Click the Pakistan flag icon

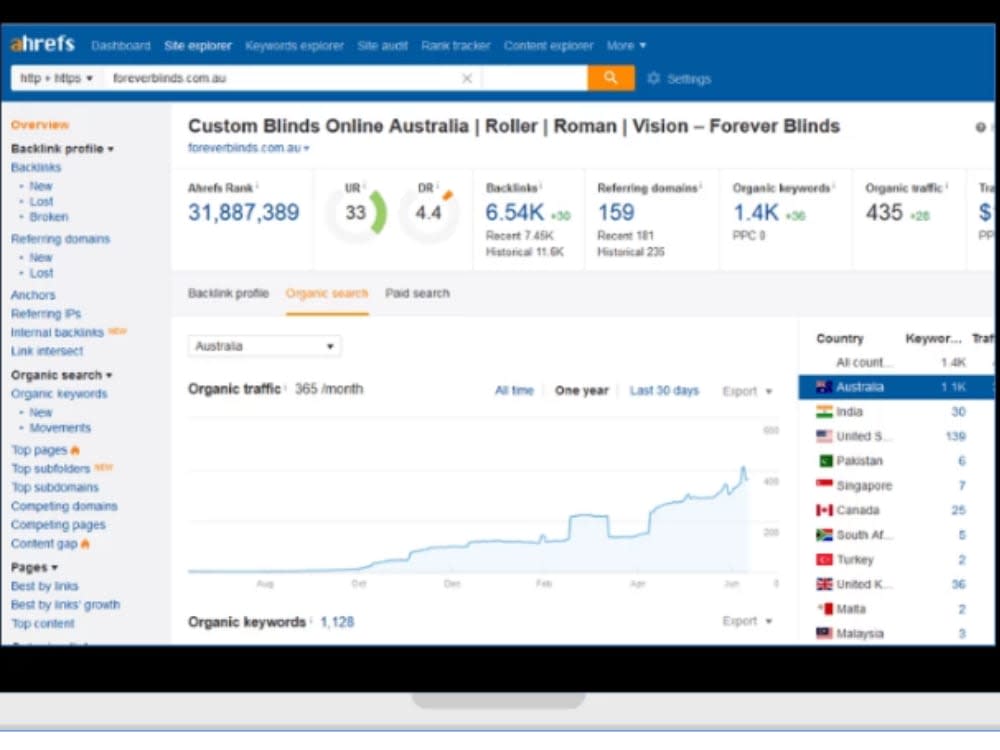coord(825,460)
